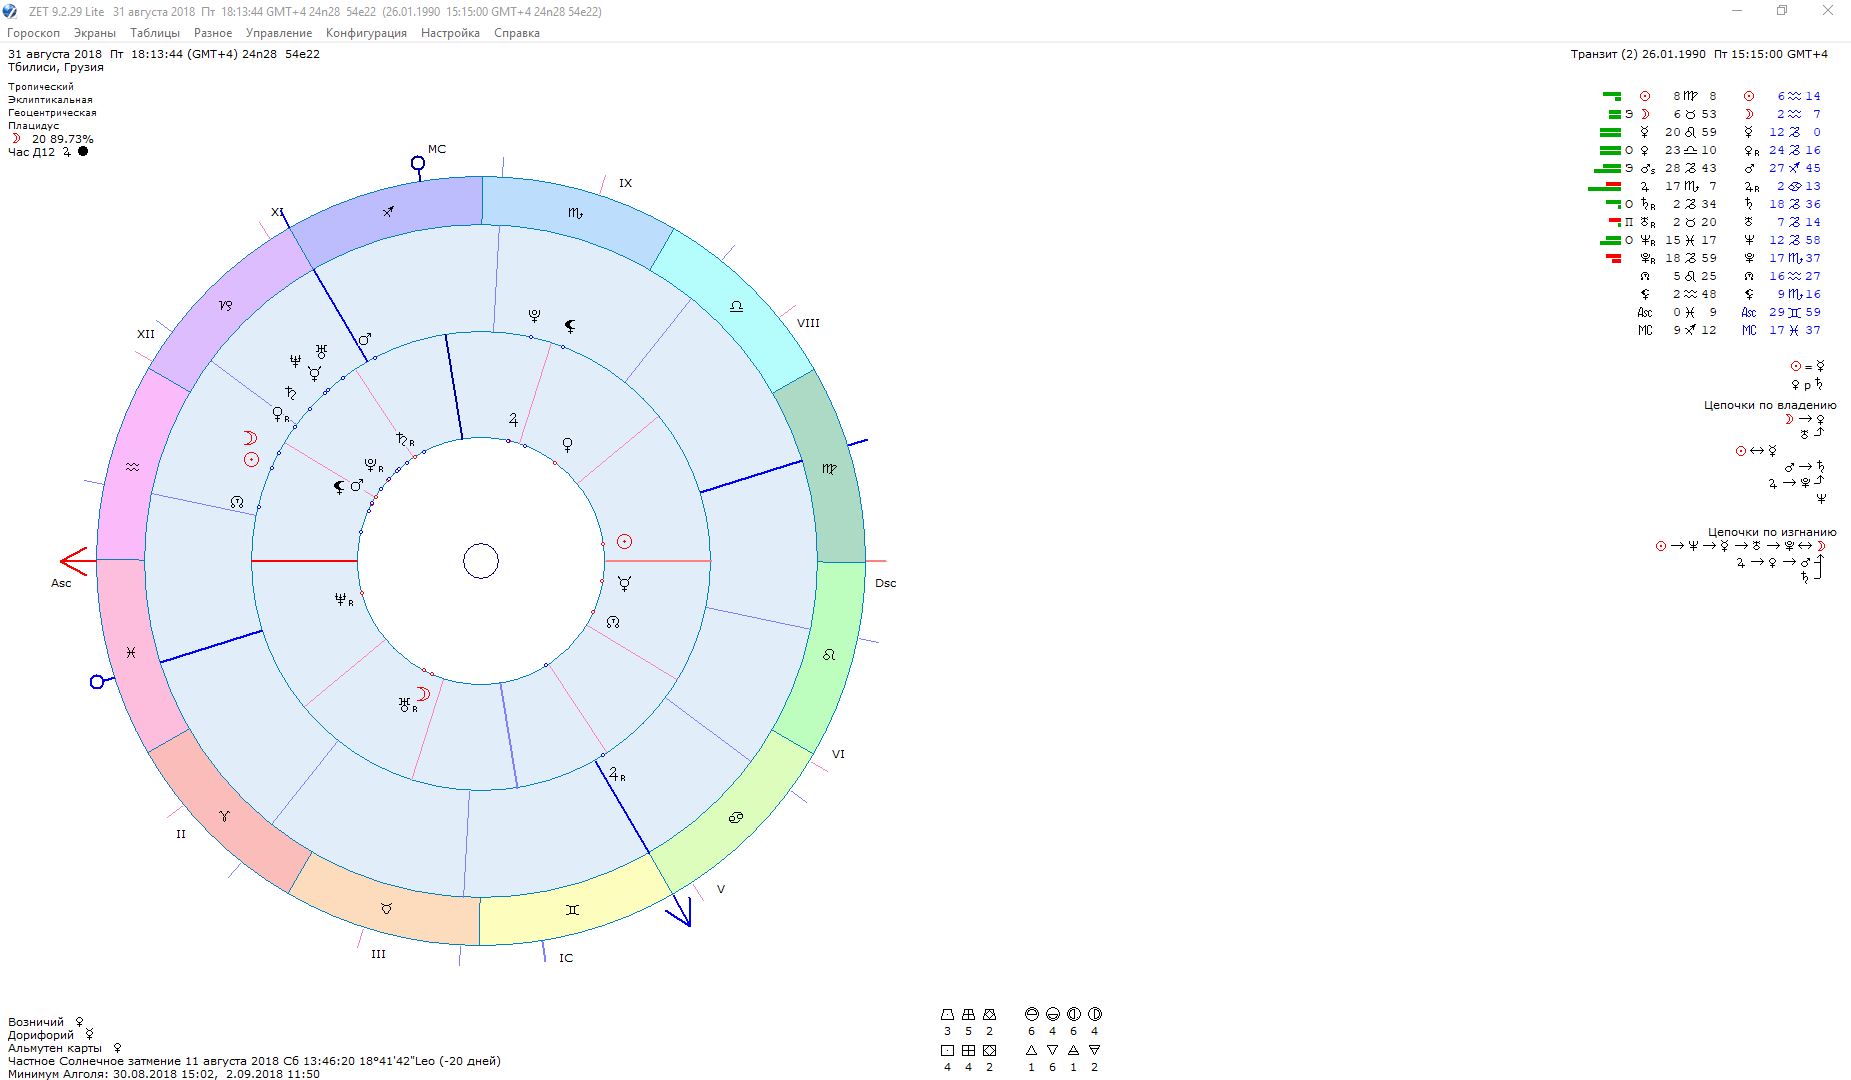Select the Gemini glyph on the zodiac ring
Image resolution: width=1851 pixels, height=1080 pixels.
572,910
